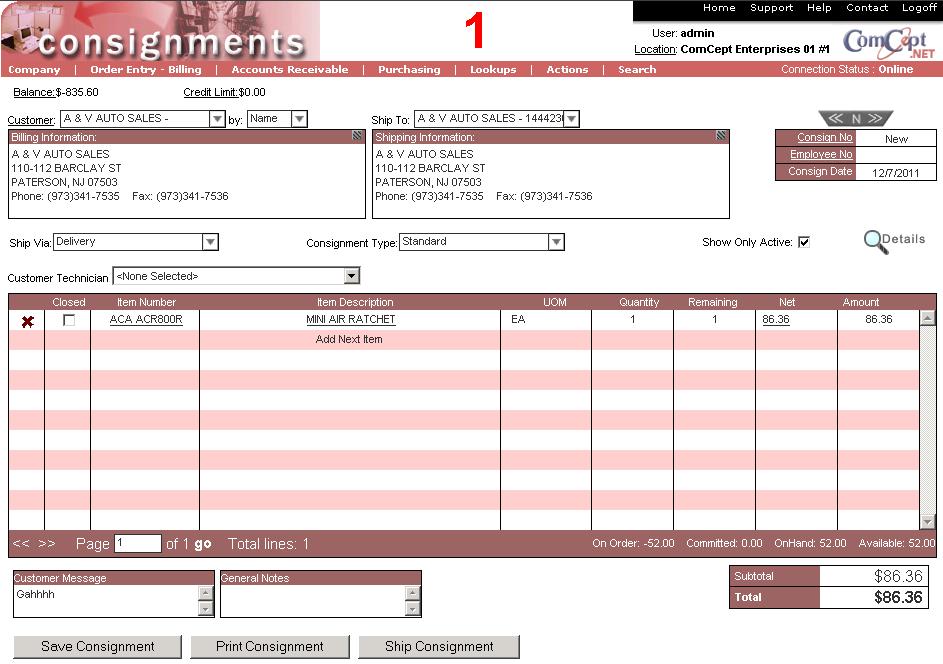Image resolution: width=943 pixels, height=664 pixels.
Task: Click the Shipping Information panel corner icon
Action: coord(721,136)
